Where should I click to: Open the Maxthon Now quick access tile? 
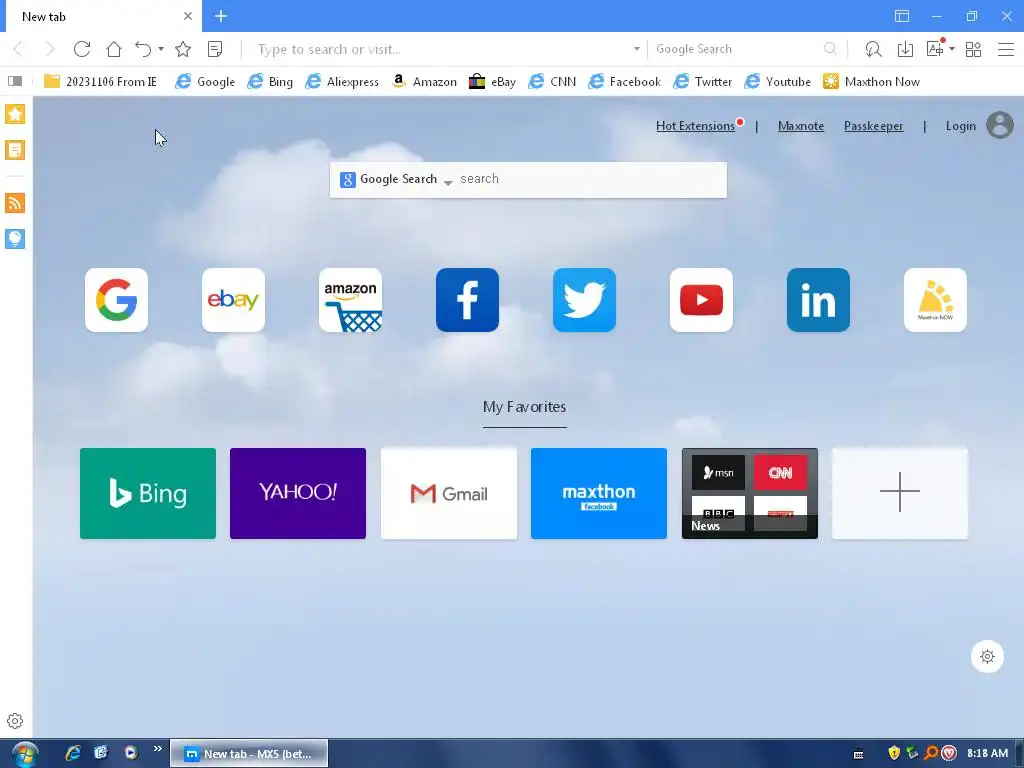tap(935, 300)
